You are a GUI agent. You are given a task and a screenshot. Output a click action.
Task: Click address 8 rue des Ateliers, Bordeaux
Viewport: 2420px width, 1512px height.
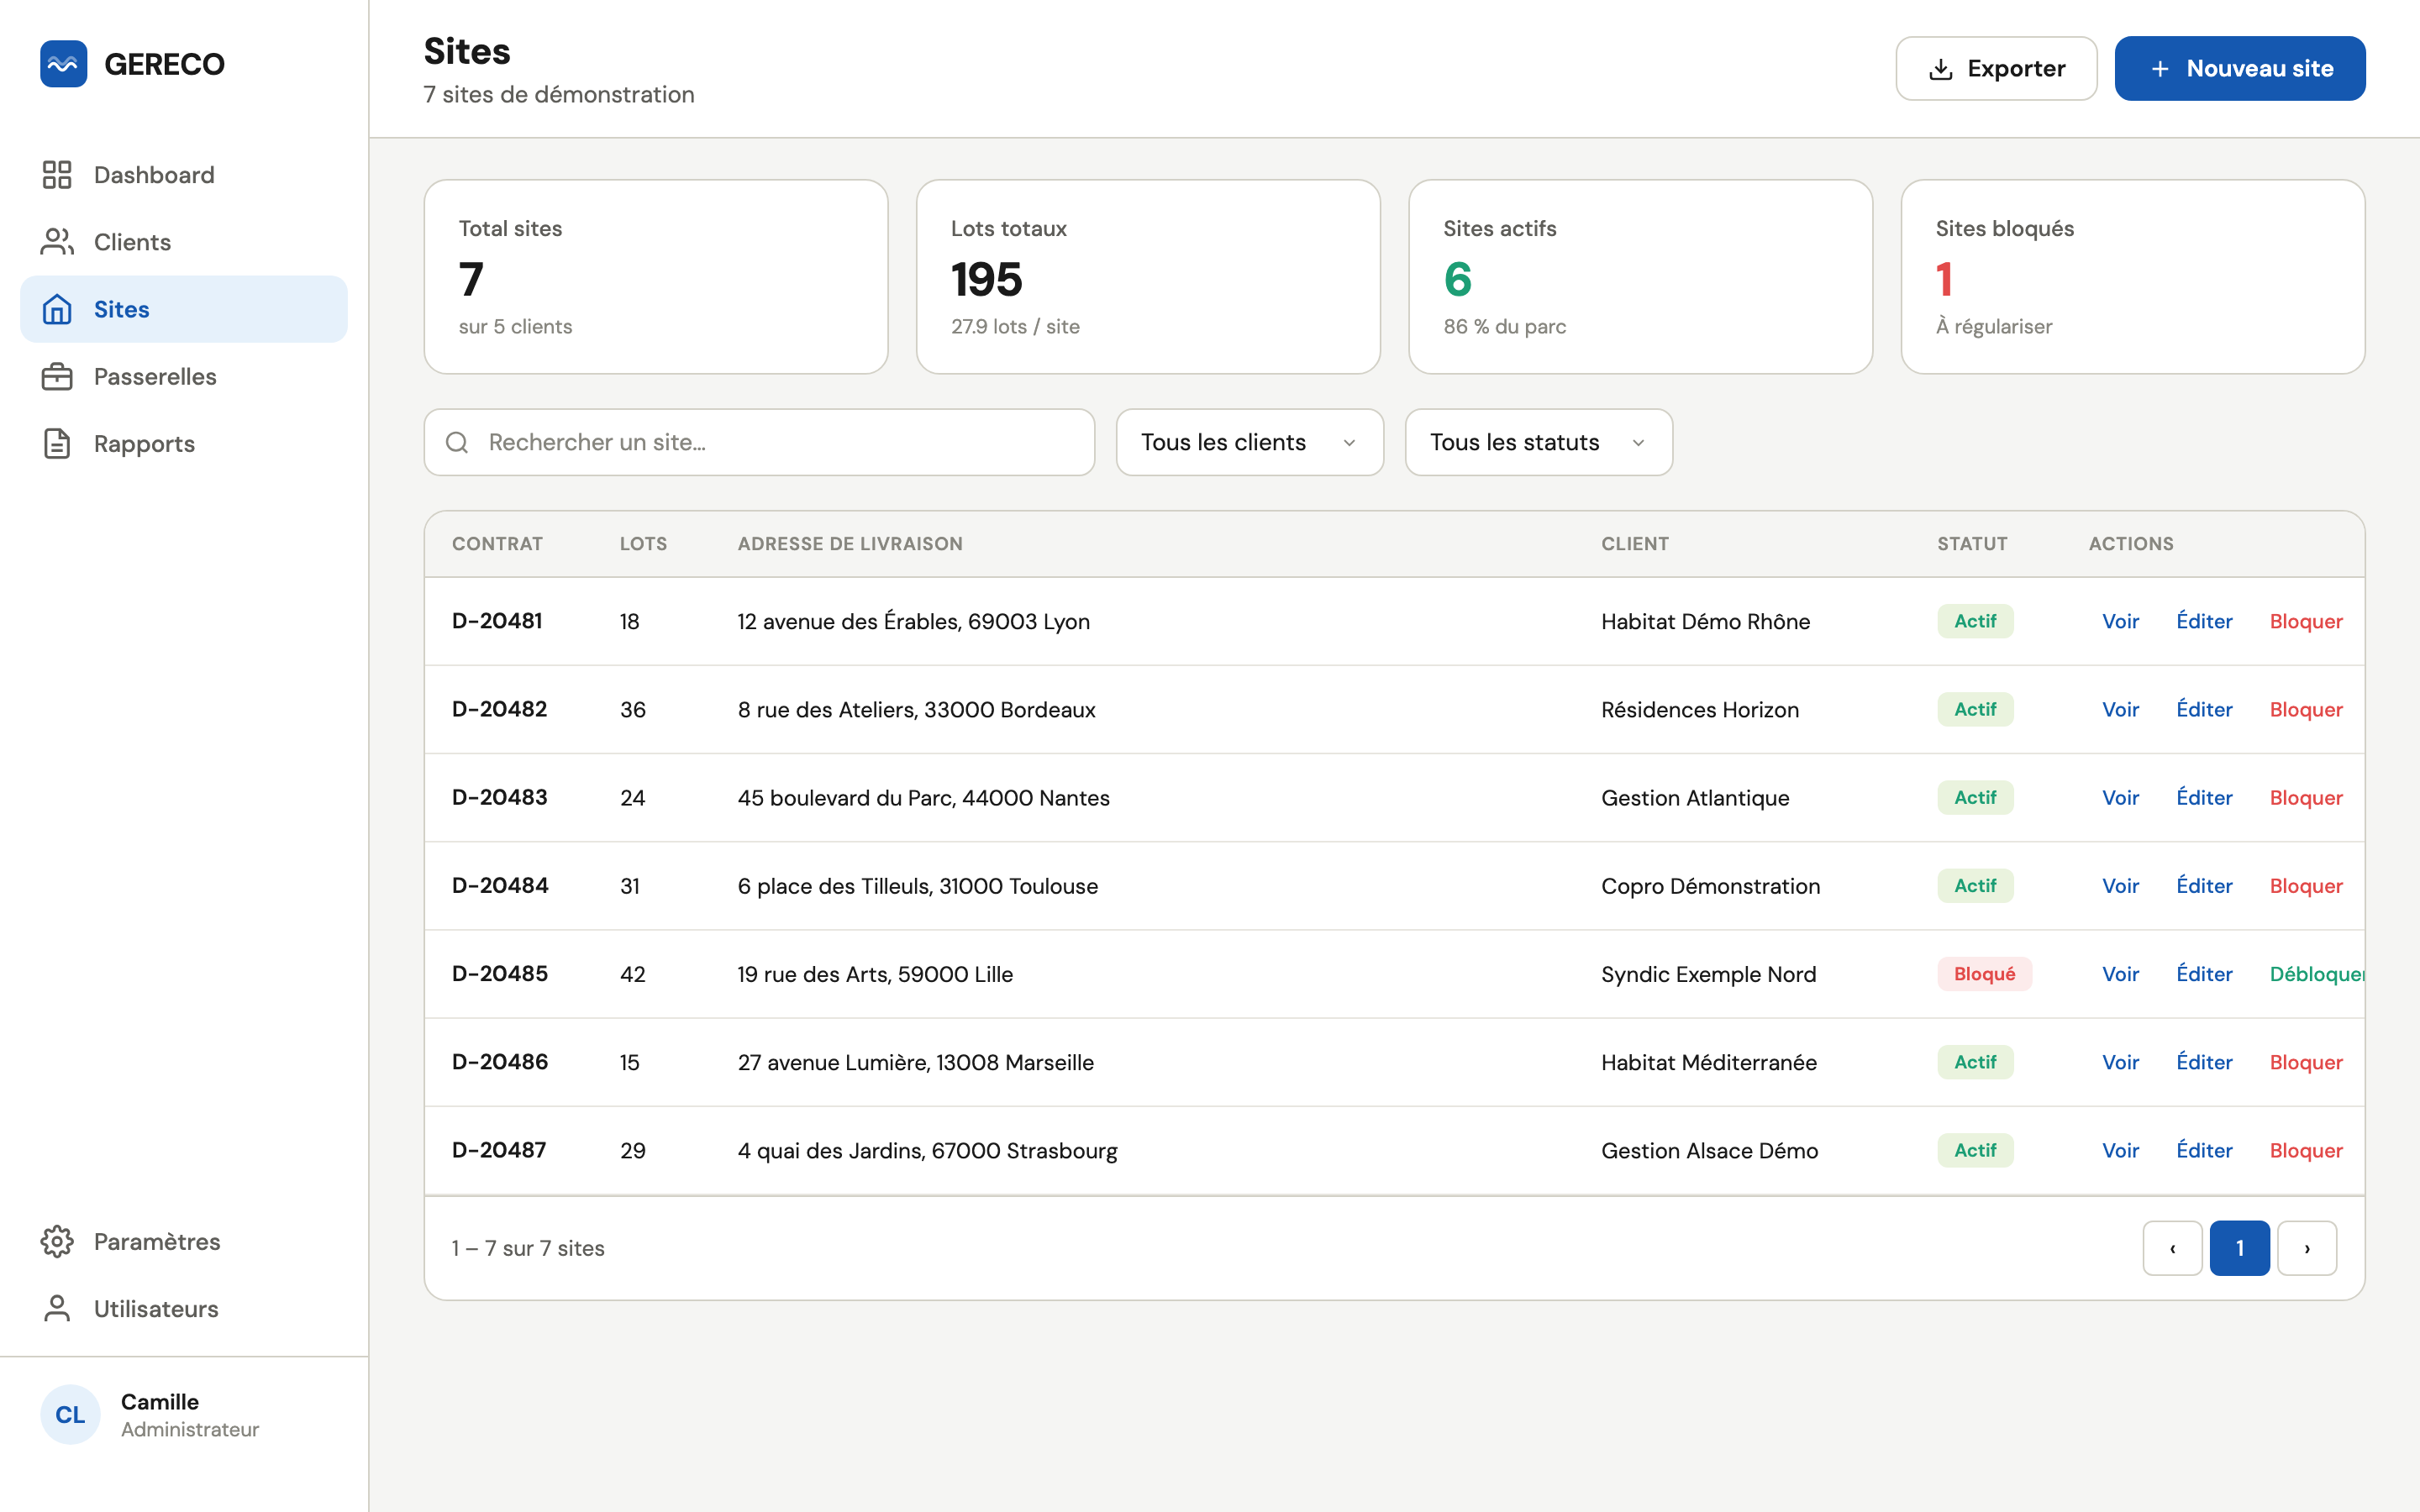coord(916,709)
